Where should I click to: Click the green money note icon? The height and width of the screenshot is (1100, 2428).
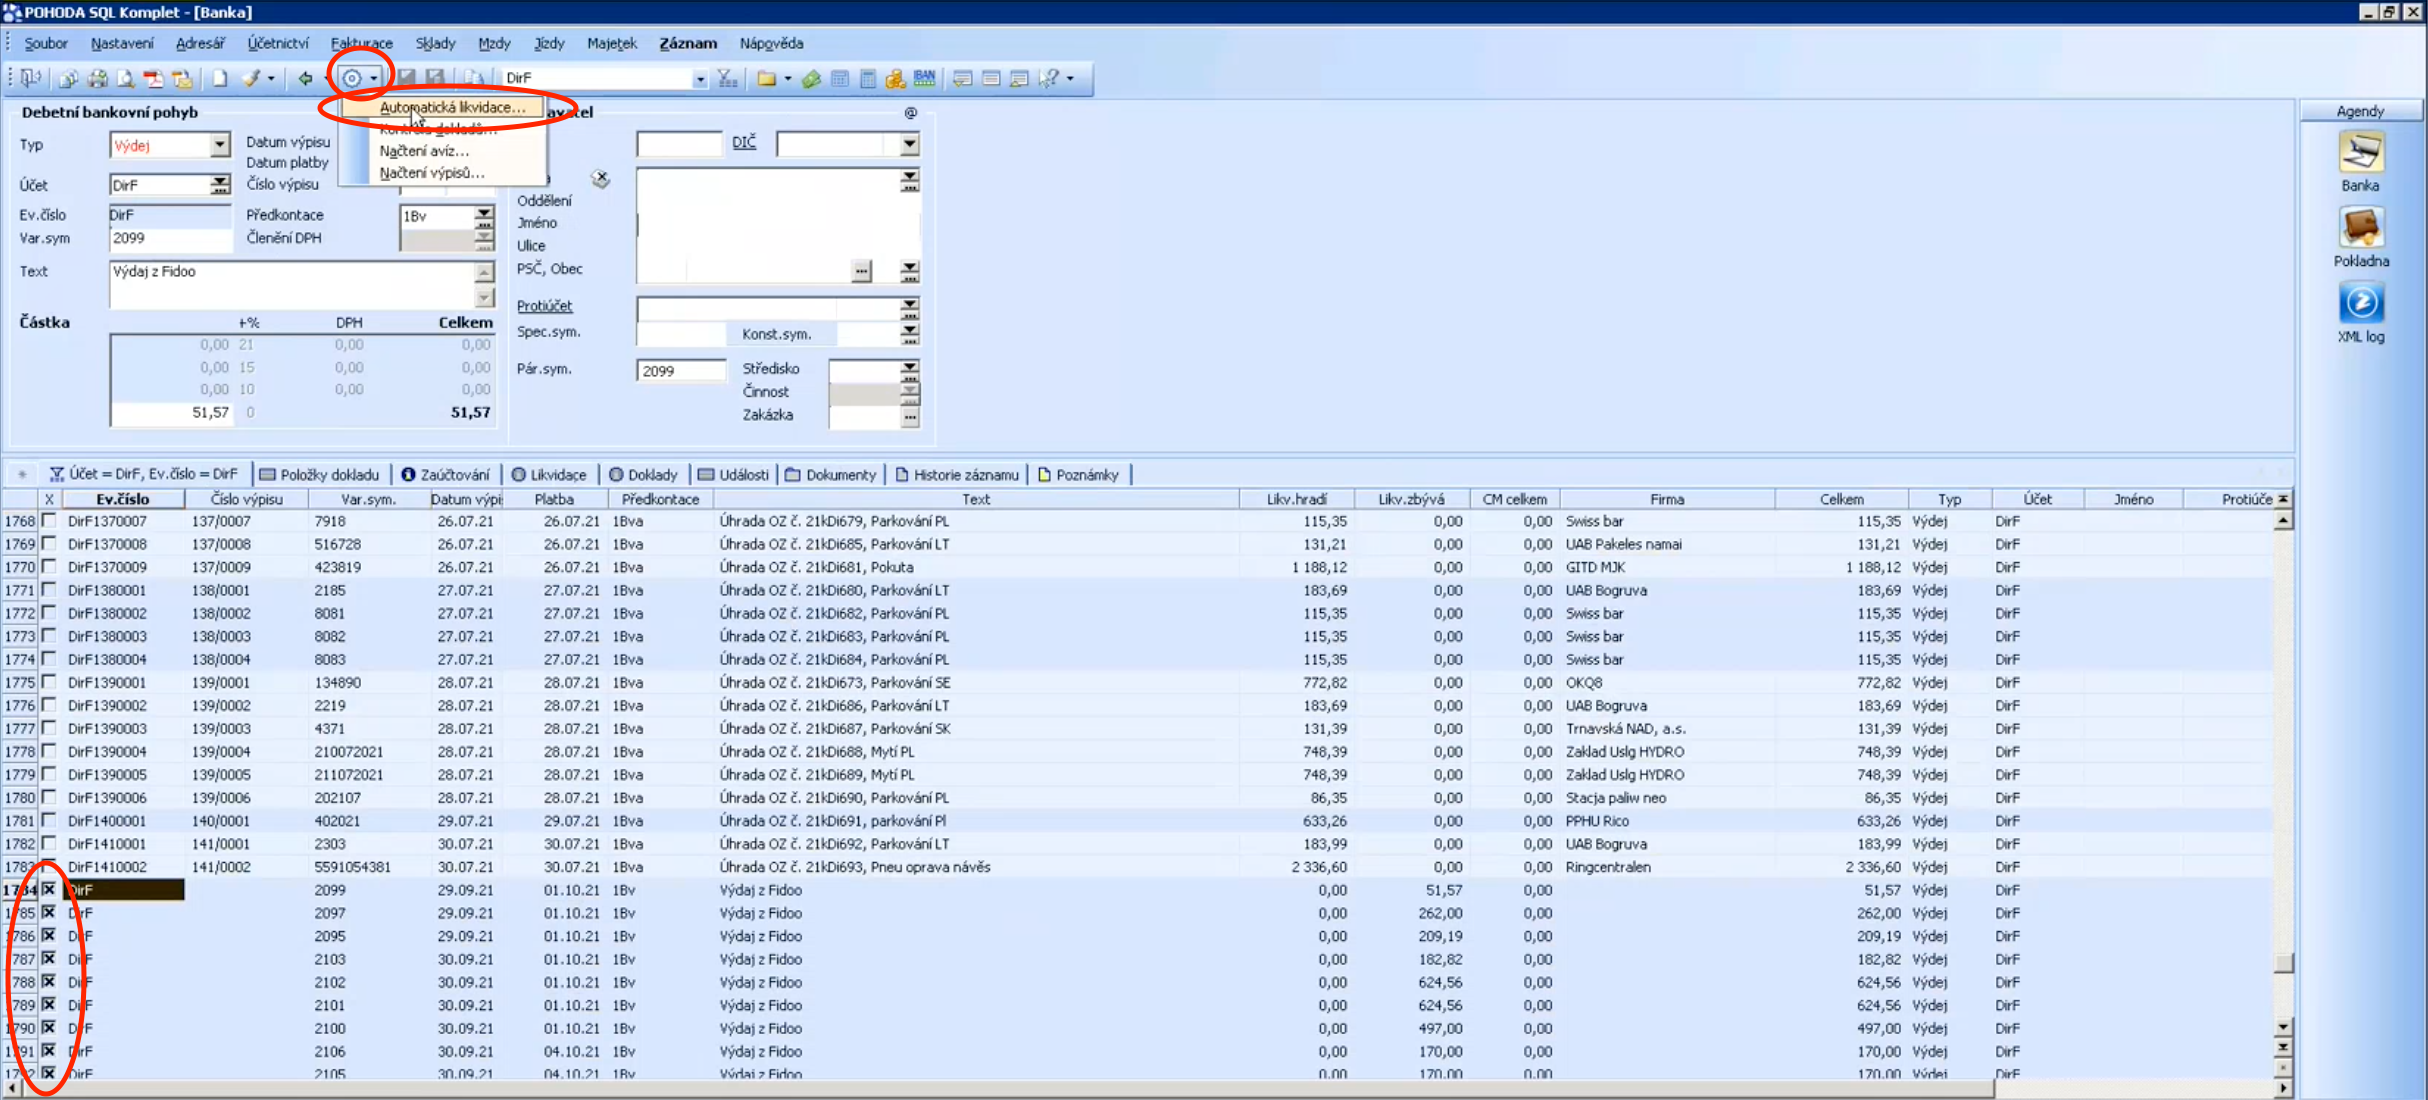(x=811, y=78)
